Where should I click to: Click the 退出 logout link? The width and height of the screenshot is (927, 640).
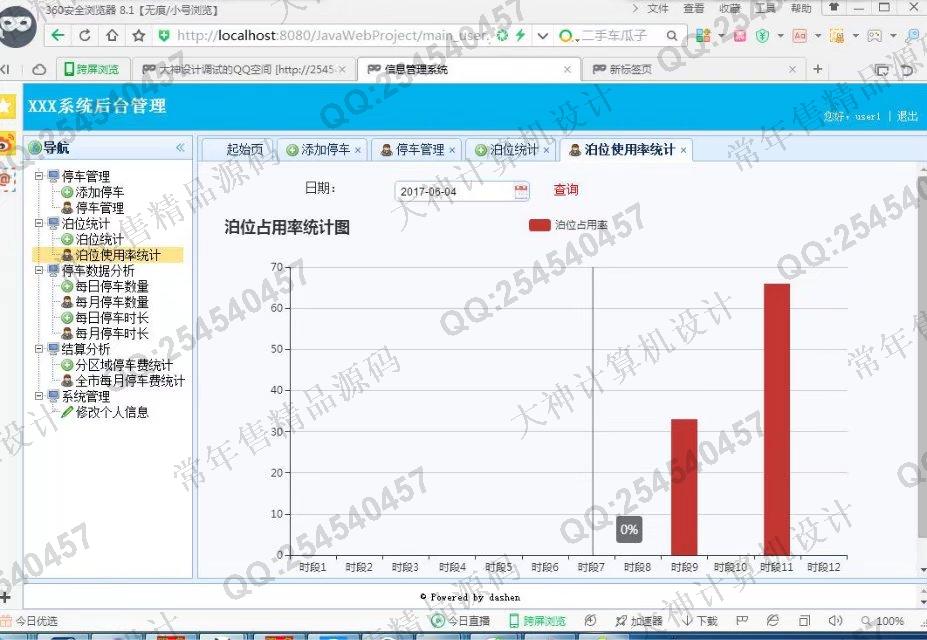906,116
